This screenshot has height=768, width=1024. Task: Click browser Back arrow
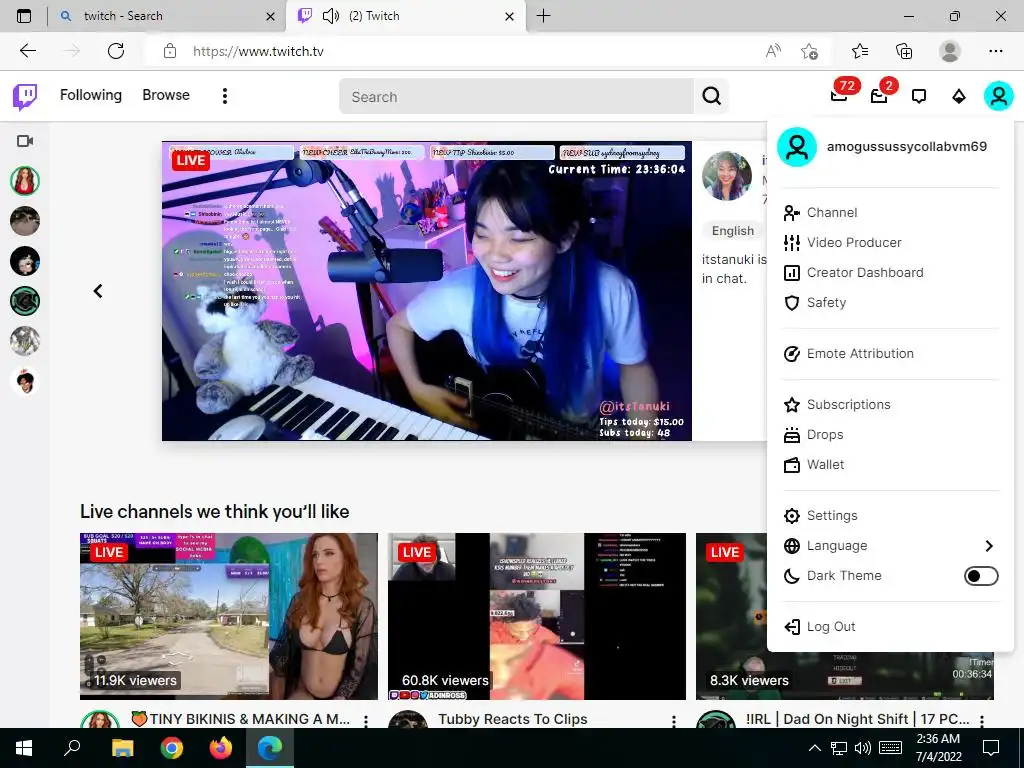[27, 51]
